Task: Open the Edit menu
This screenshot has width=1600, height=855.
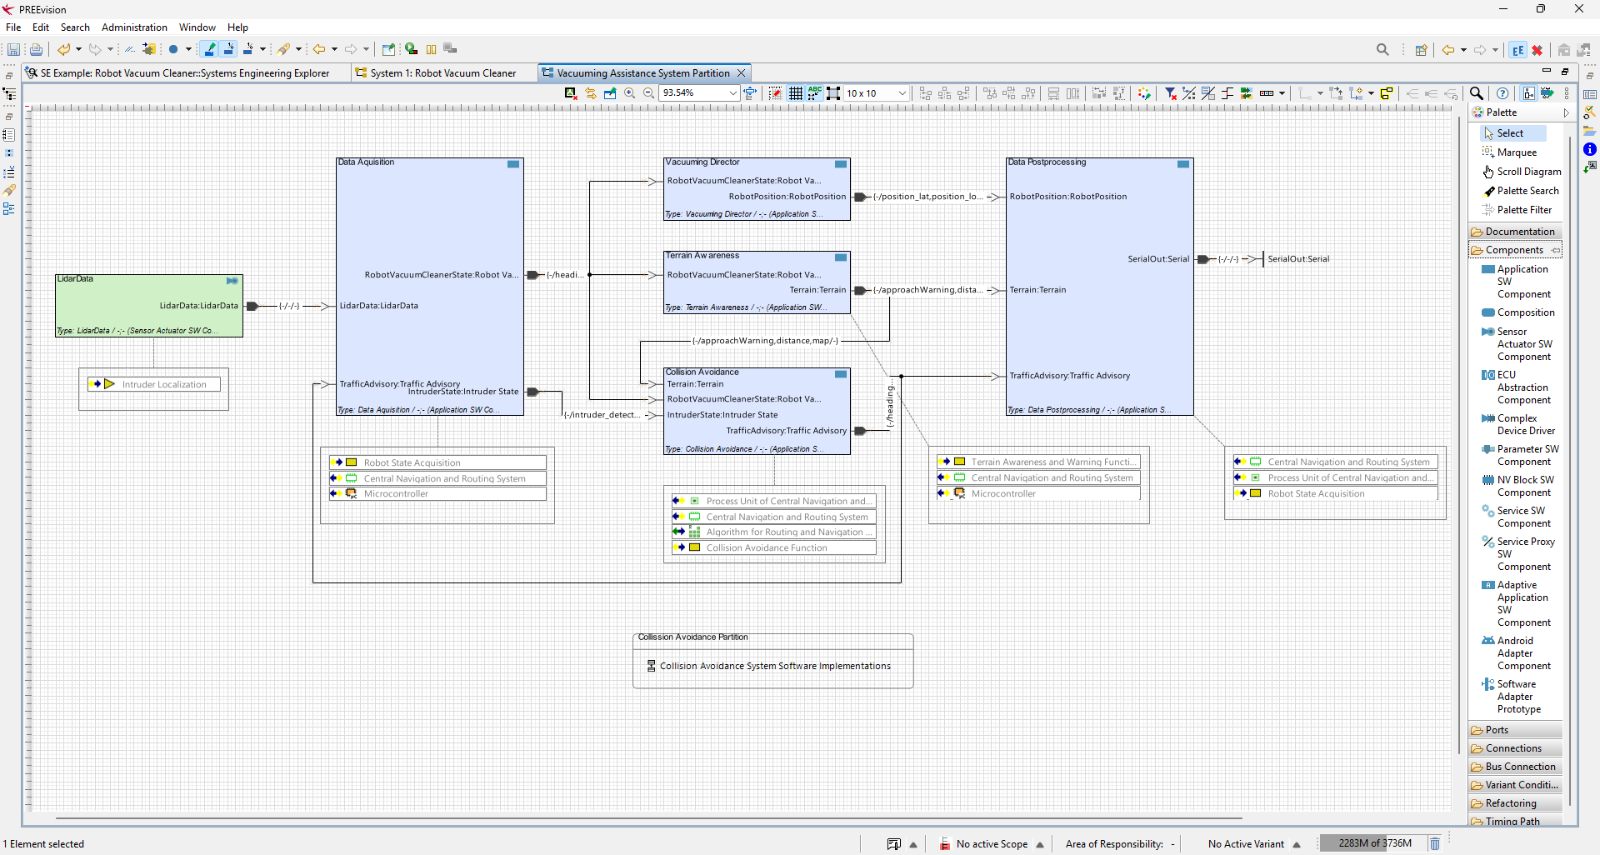Action: coord(41,27)
